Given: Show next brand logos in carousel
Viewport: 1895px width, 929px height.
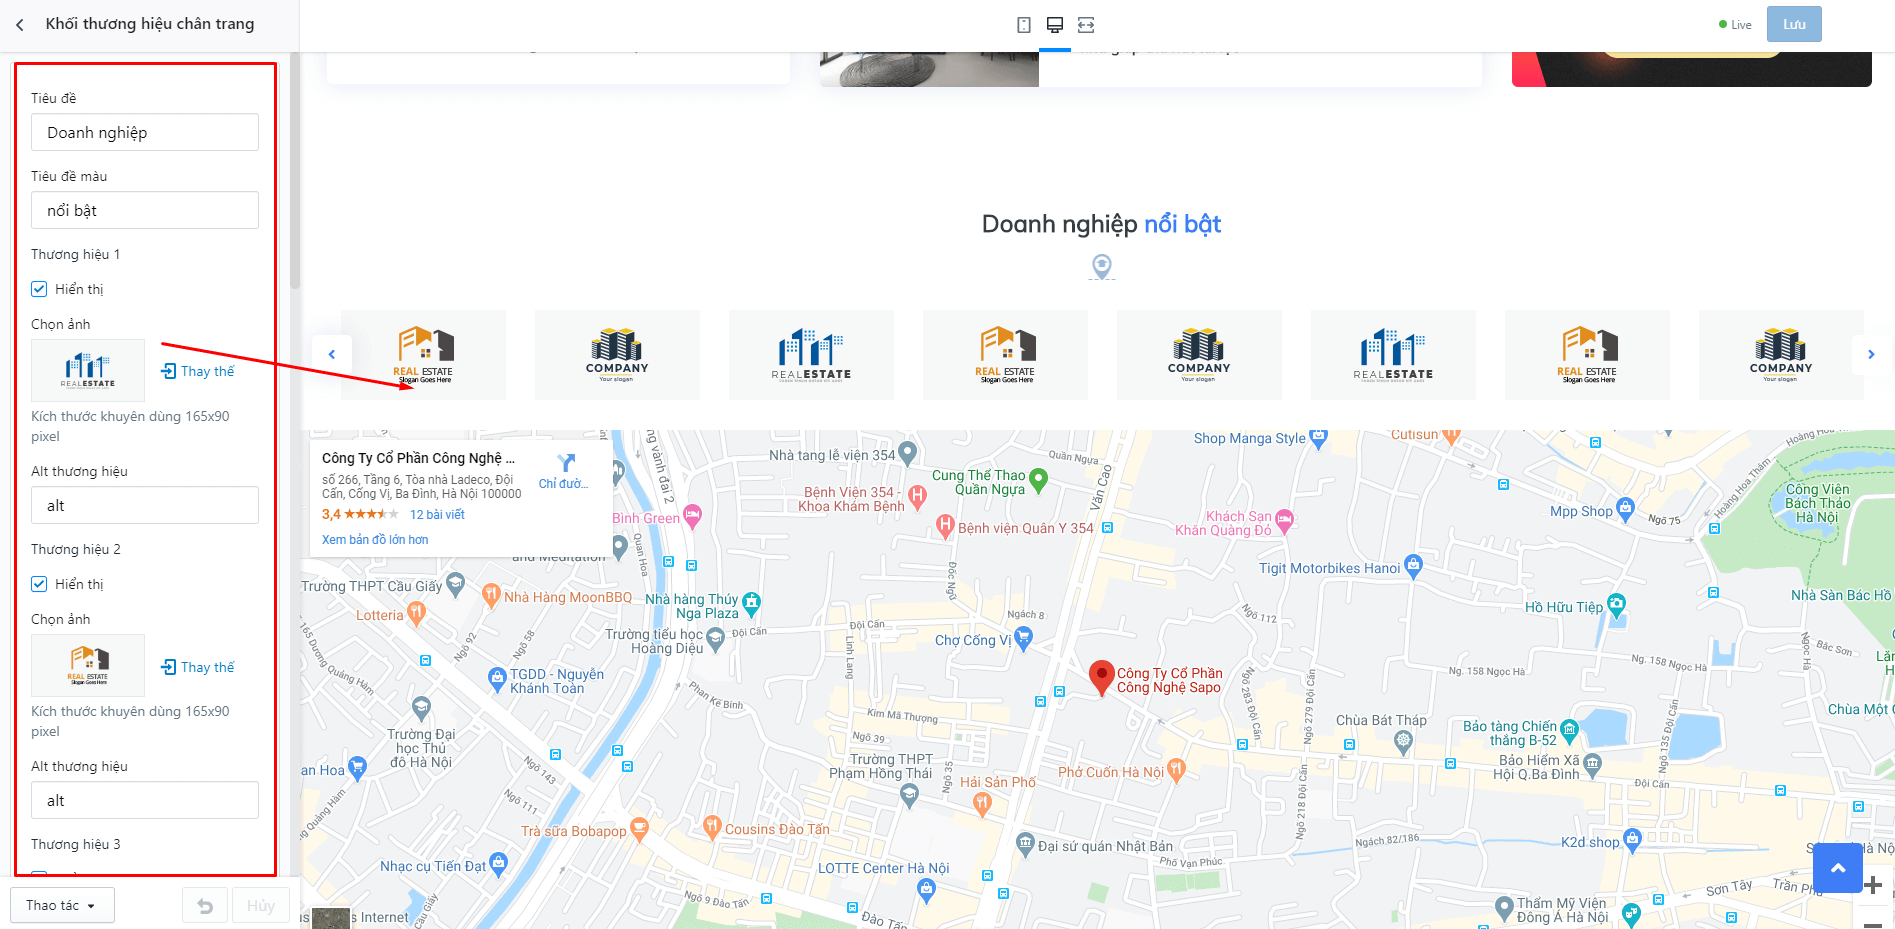Looking at the screenshot, I should coord(1871,354).
